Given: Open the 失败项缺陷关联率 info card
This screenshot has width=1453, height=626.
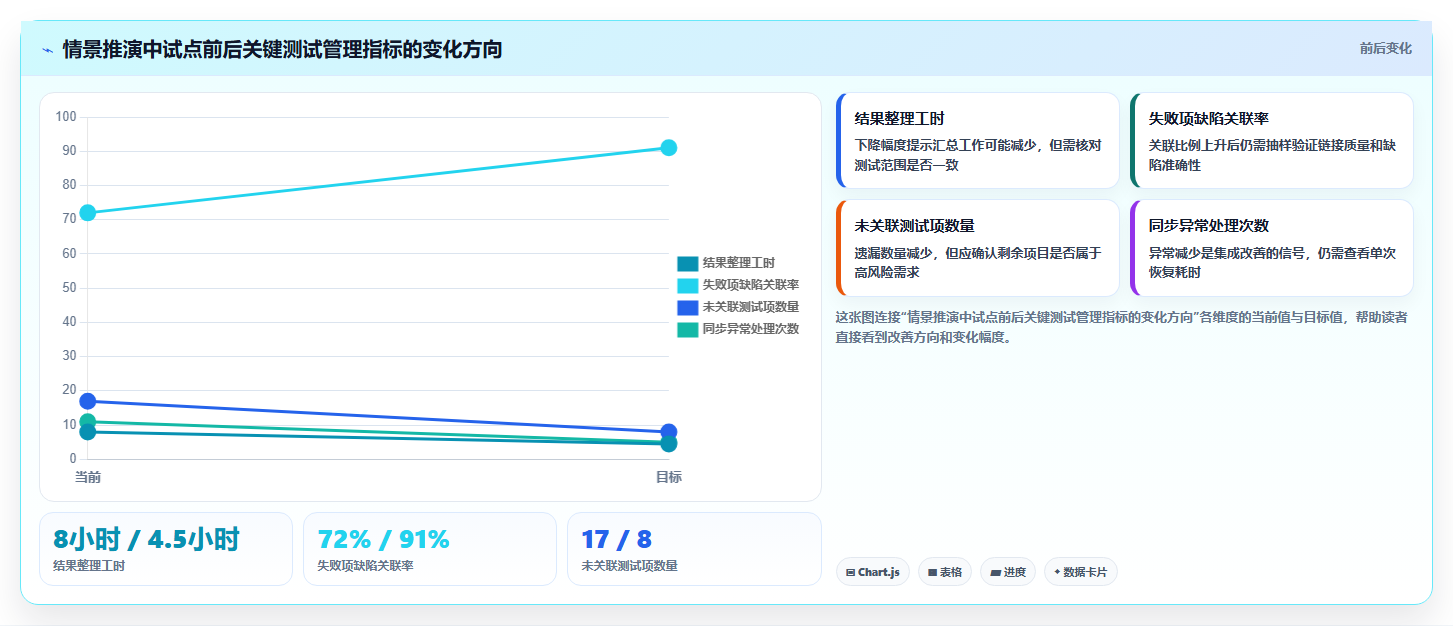Looking at the screenshot, I should coord(1271,141).
